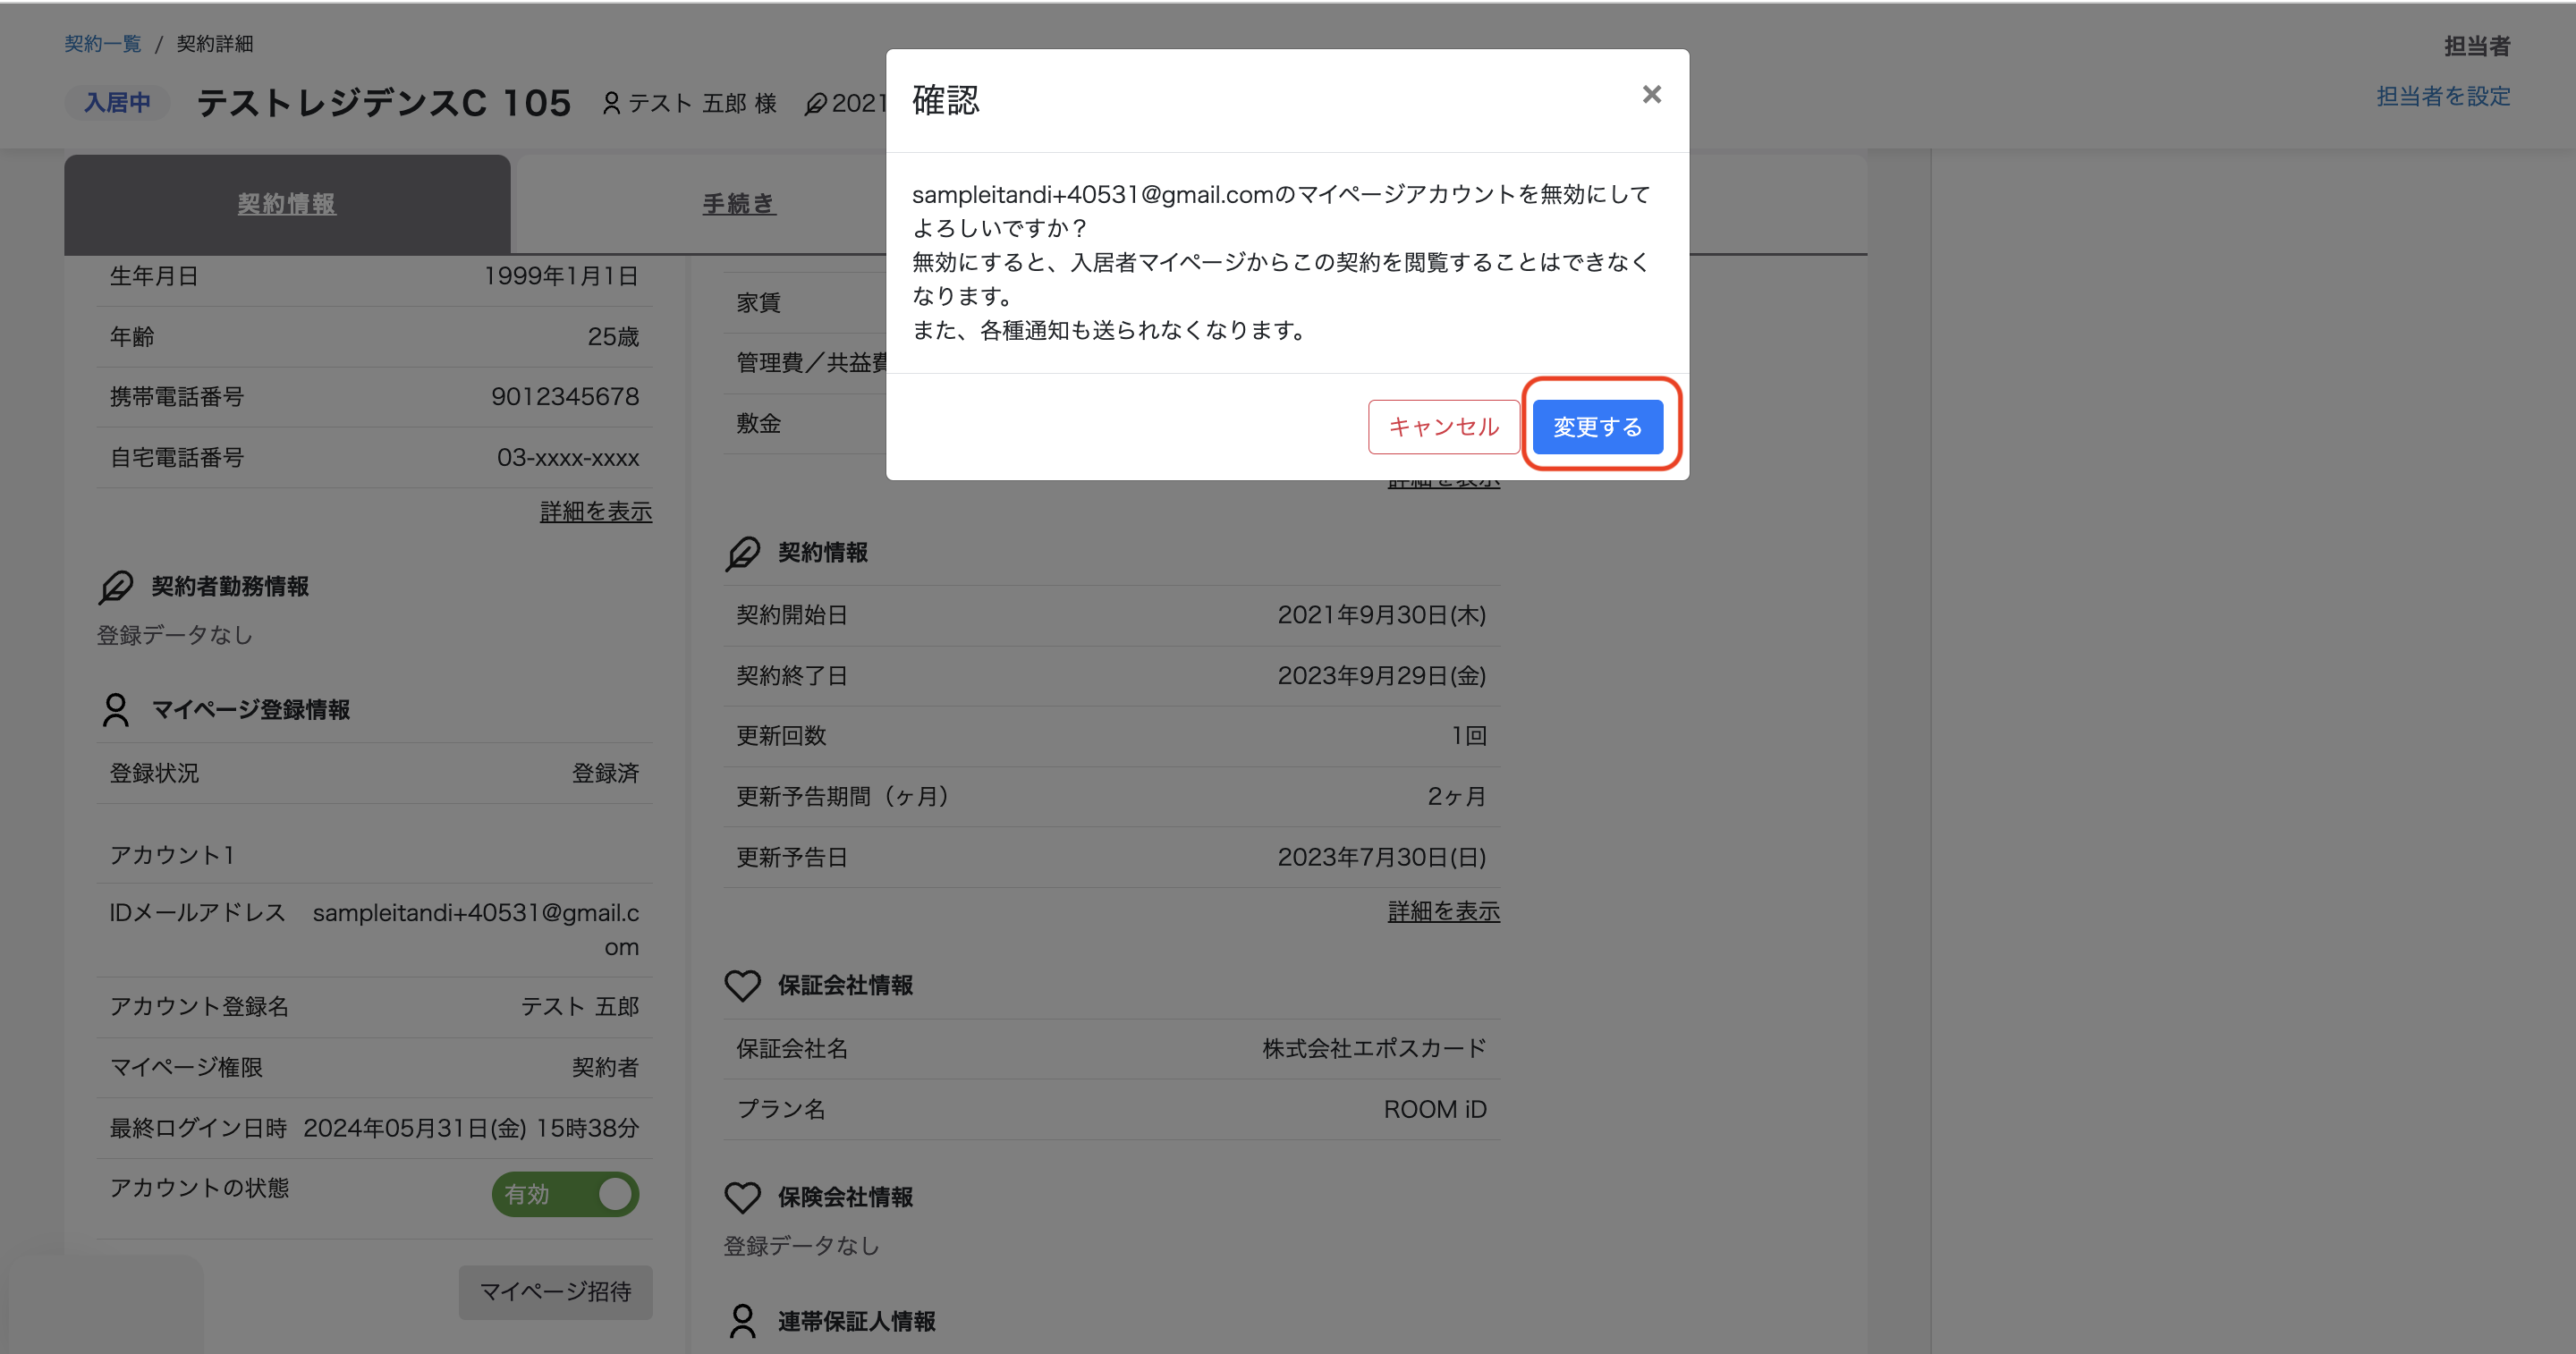This screenshot has width=2576, height=1354.
Task: Click the 登録状況 value 登録済
Action: [605, 773]
